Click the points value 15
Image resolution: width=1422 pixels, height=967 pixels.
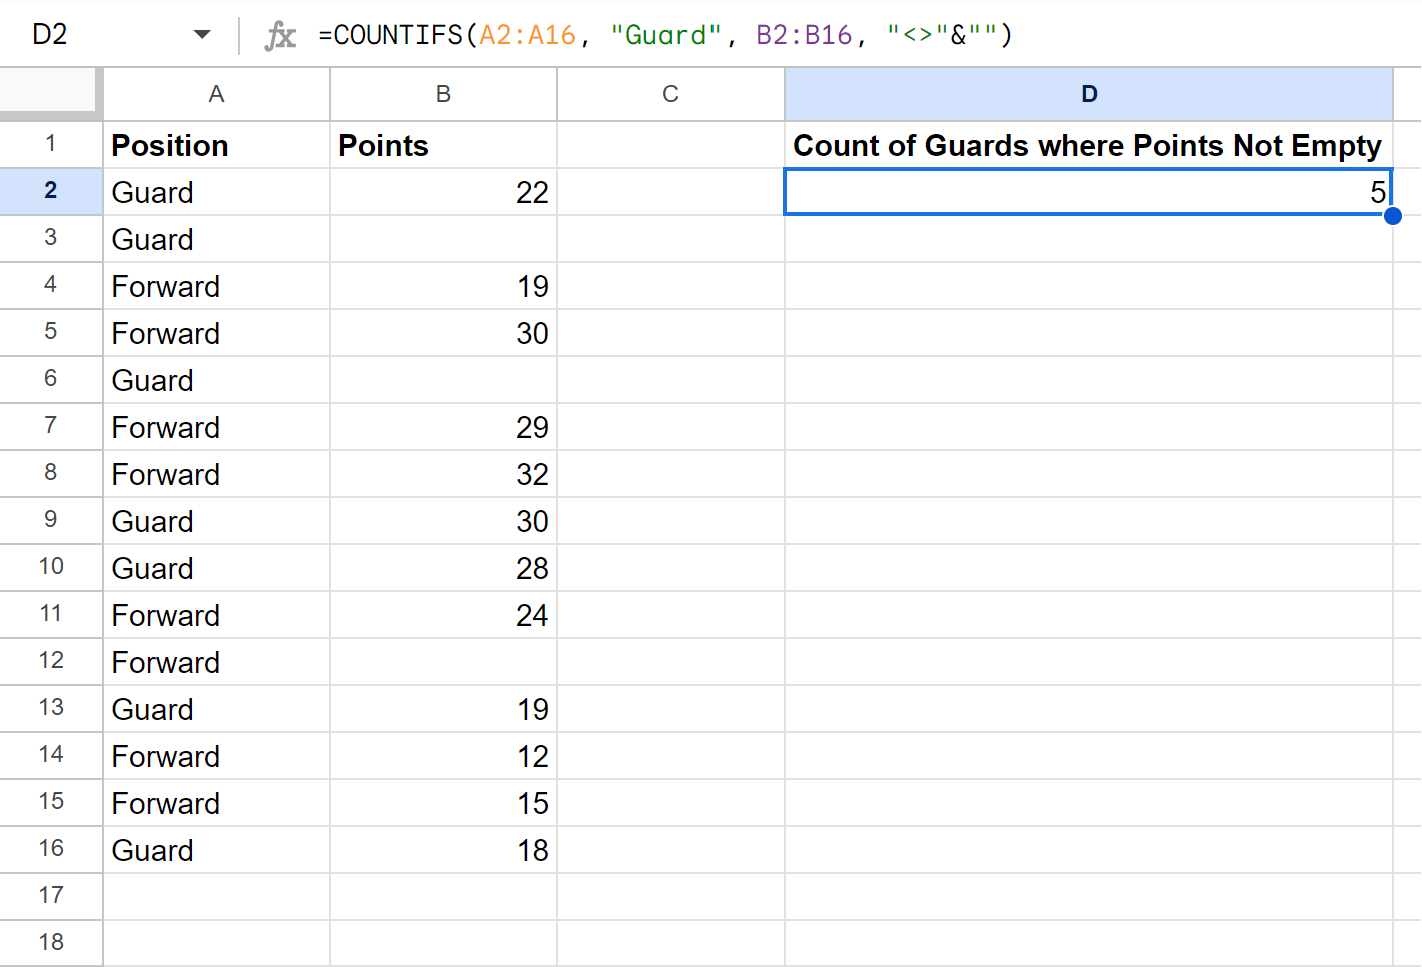443,803
